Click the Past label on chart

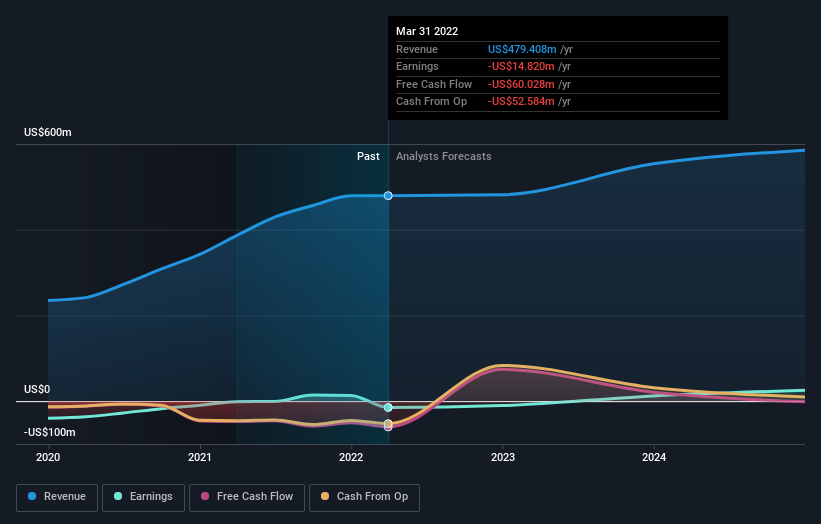(x=368, y=156)
